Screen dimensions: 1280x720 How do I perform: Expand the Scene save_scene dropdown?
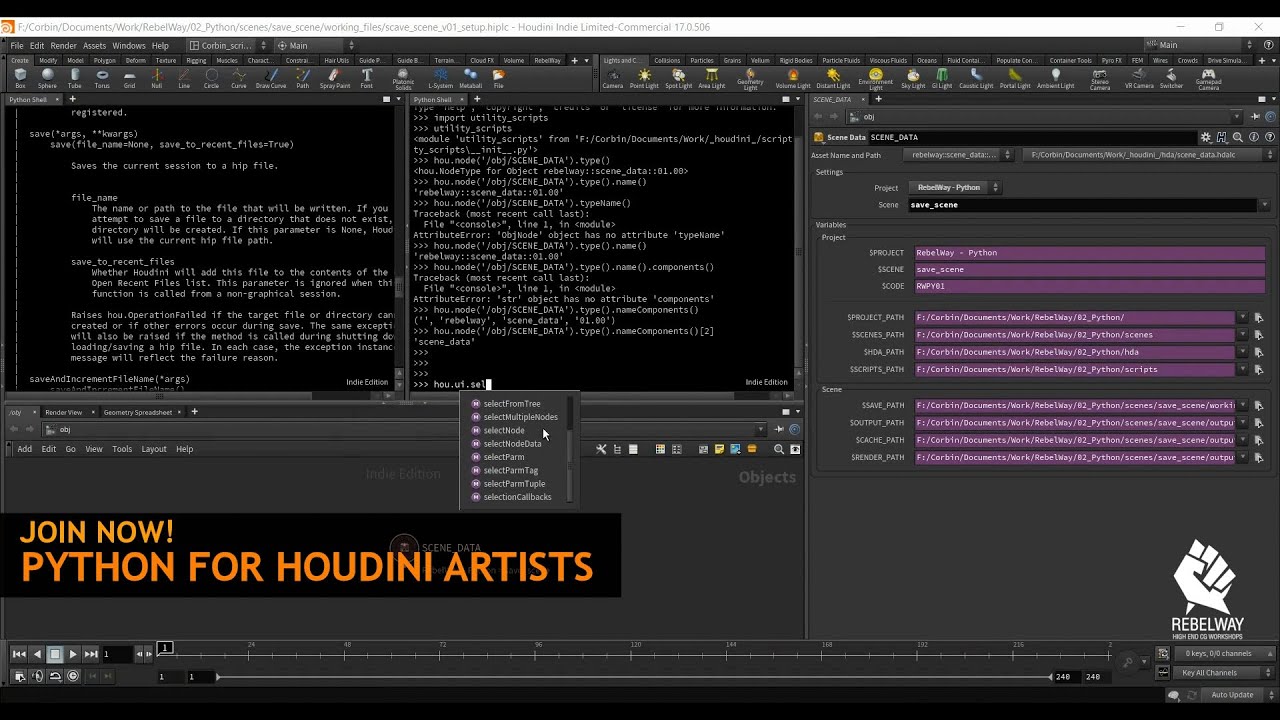pyautogui.click(x=1265, y=205)
